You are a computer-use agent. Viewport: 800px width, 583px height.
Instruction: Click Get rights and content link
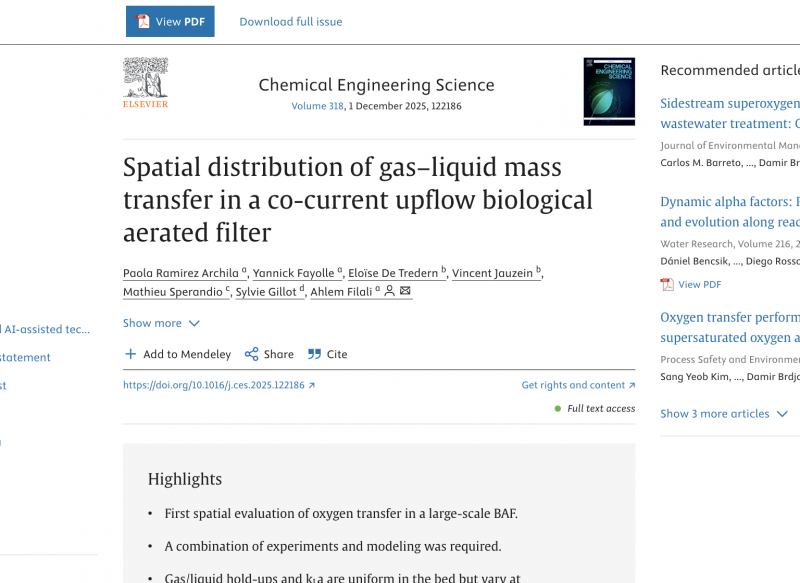tap(577, 385)
